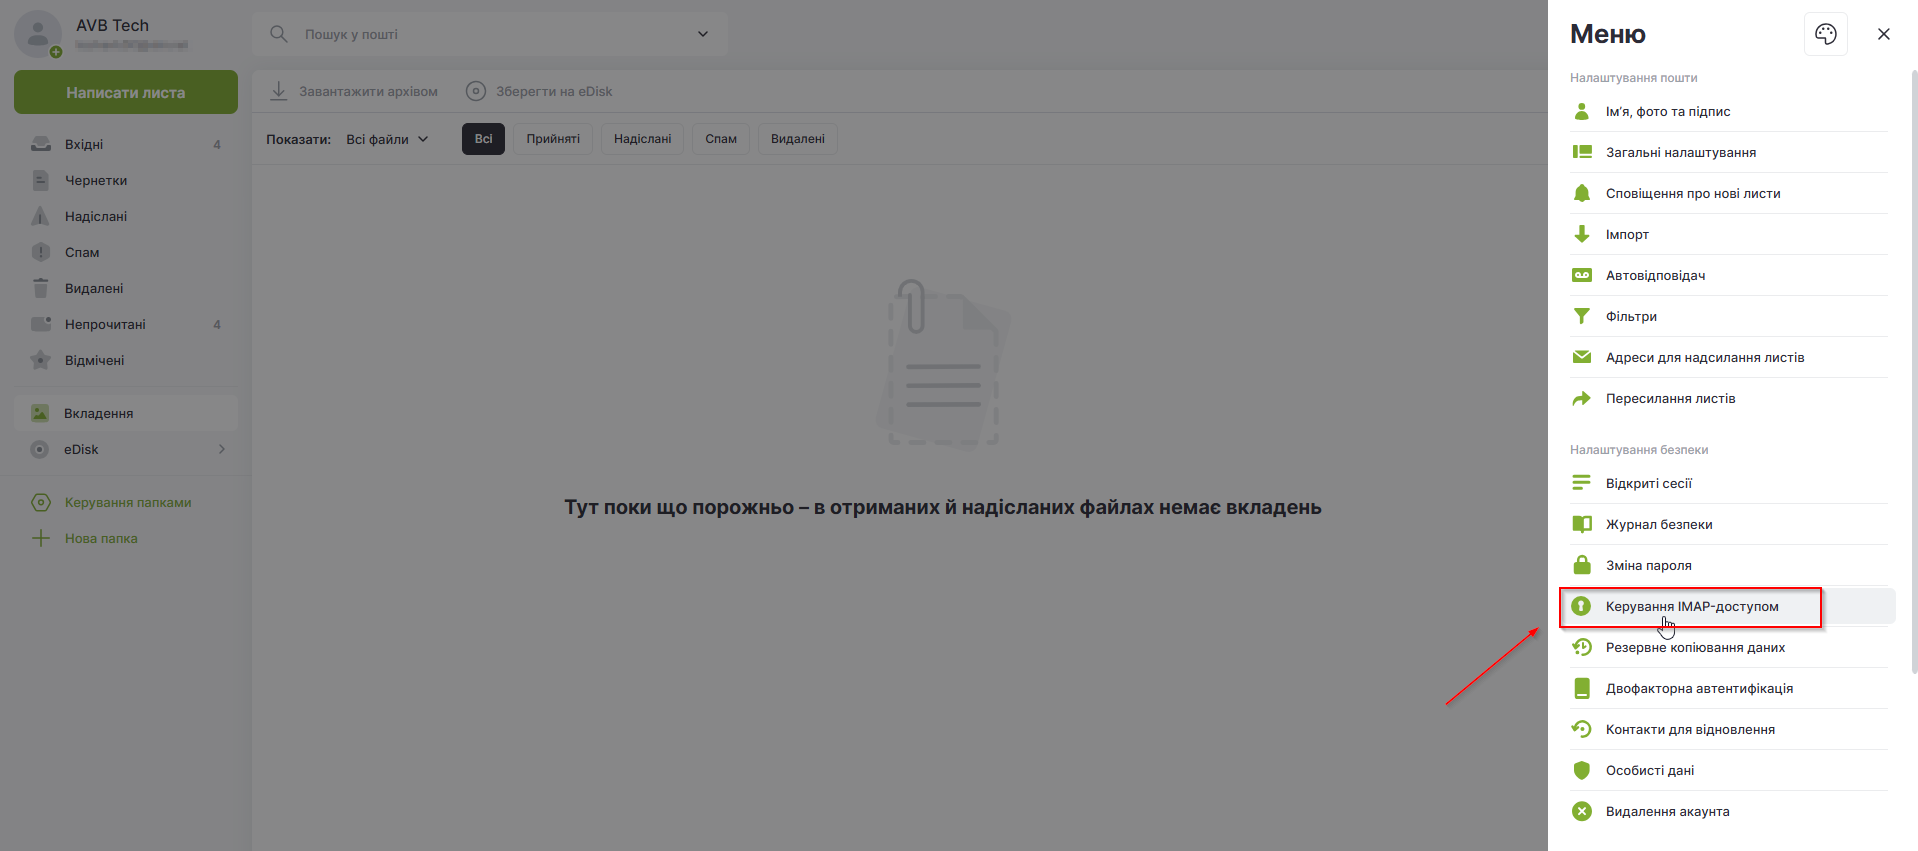This screenshot has width=1918, height=851.
Task: Open the Вхідні folder
Action: (x=126, y=144)
